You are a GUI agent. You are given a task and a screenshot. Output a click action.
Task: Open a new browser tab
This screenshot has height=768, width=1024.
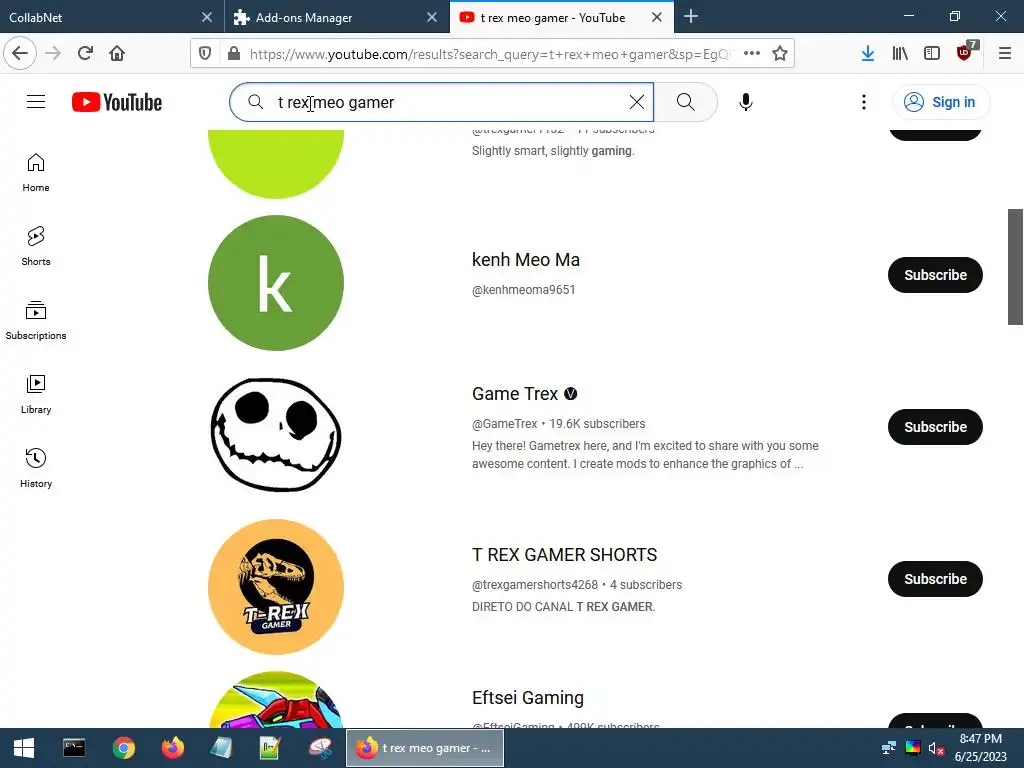click(x=691, y=17)
